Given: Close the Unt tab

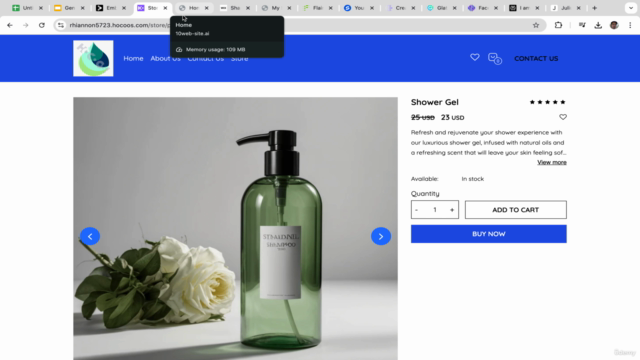Looking at the screenshot, I should 41,8.
